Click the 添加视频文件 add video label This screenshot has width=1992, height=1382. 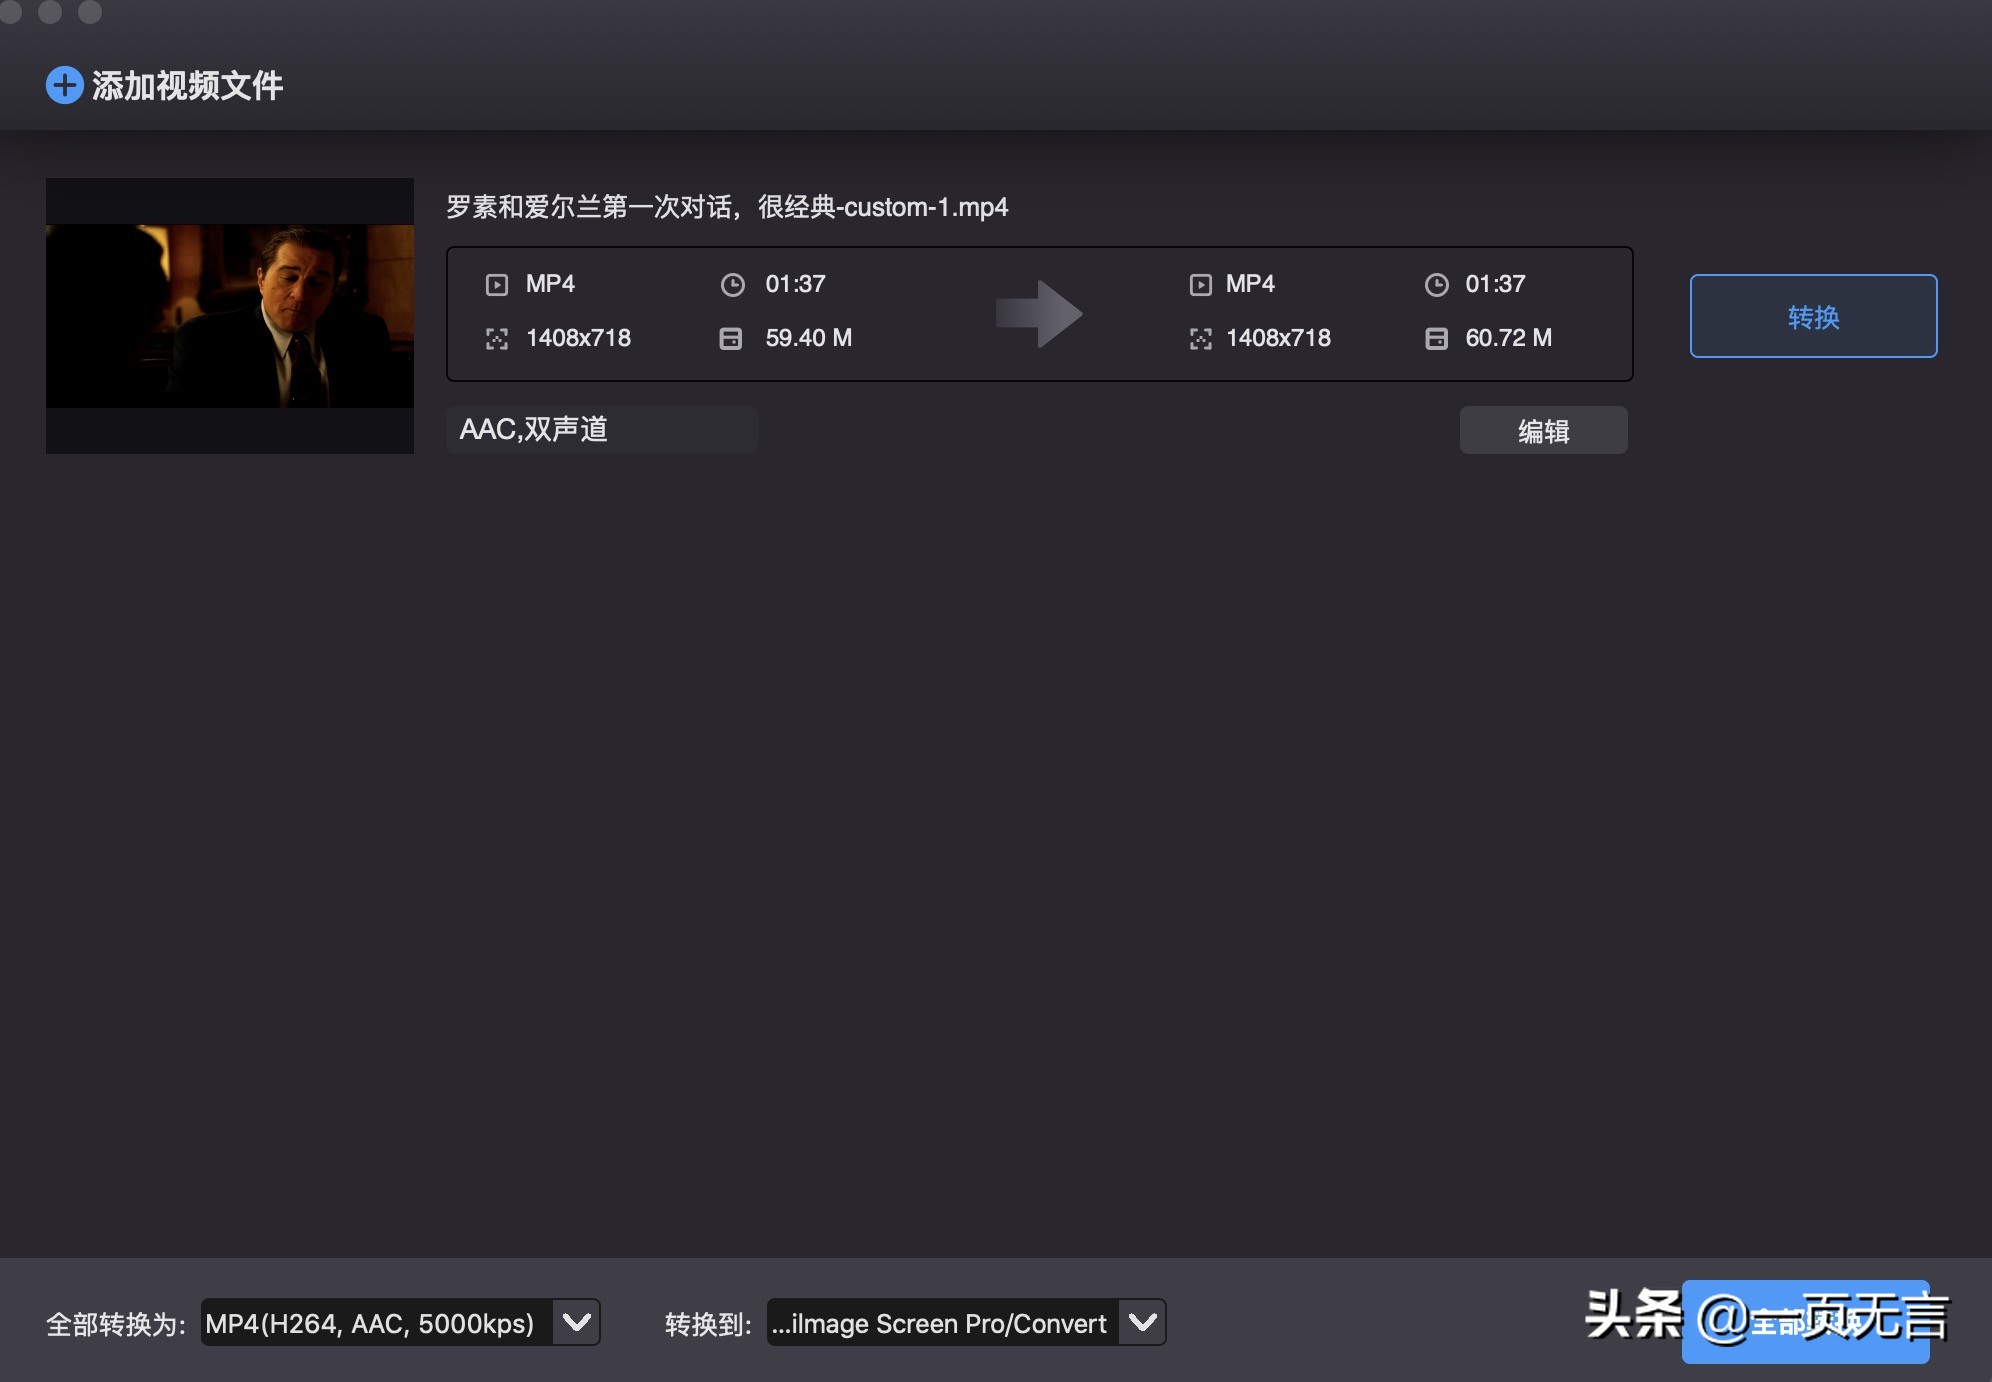(x=186, y=86)
